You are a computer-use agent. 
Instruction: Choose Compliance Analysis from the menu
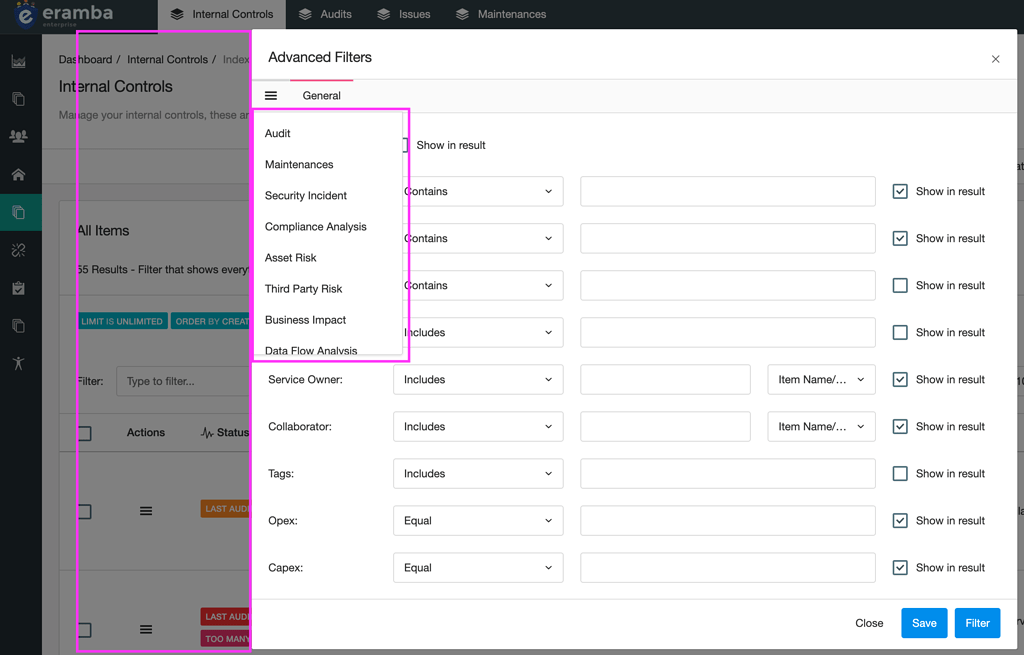pos(315,227)
